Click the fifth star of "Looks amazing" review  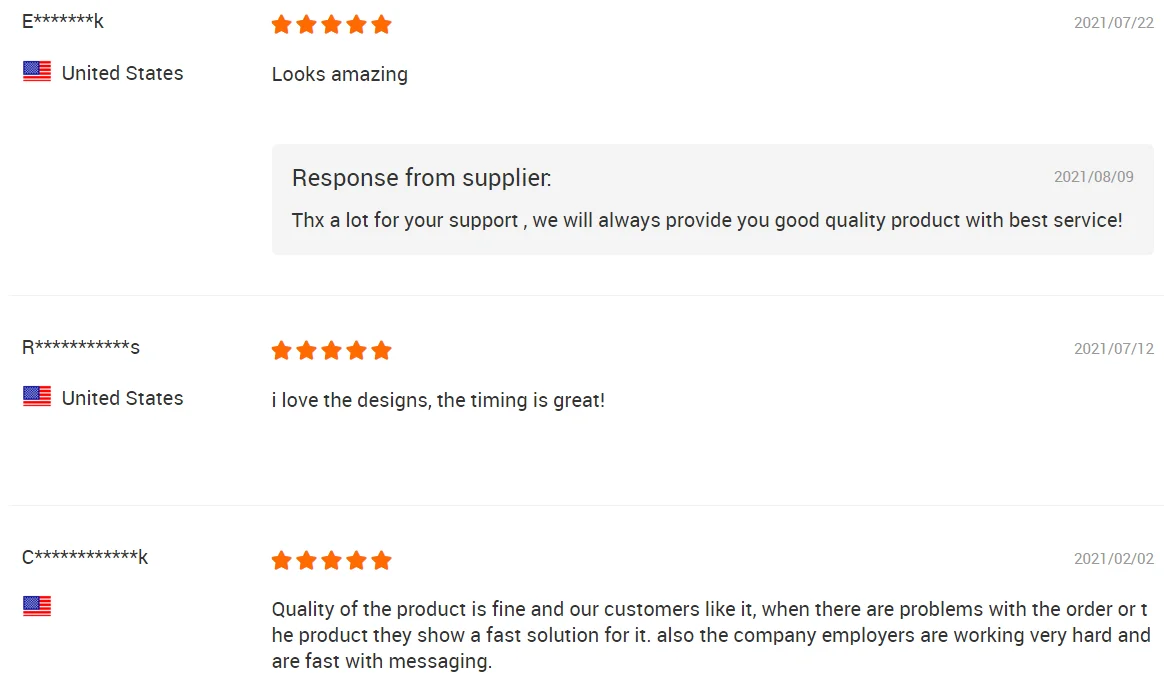(x=381, y=24)
